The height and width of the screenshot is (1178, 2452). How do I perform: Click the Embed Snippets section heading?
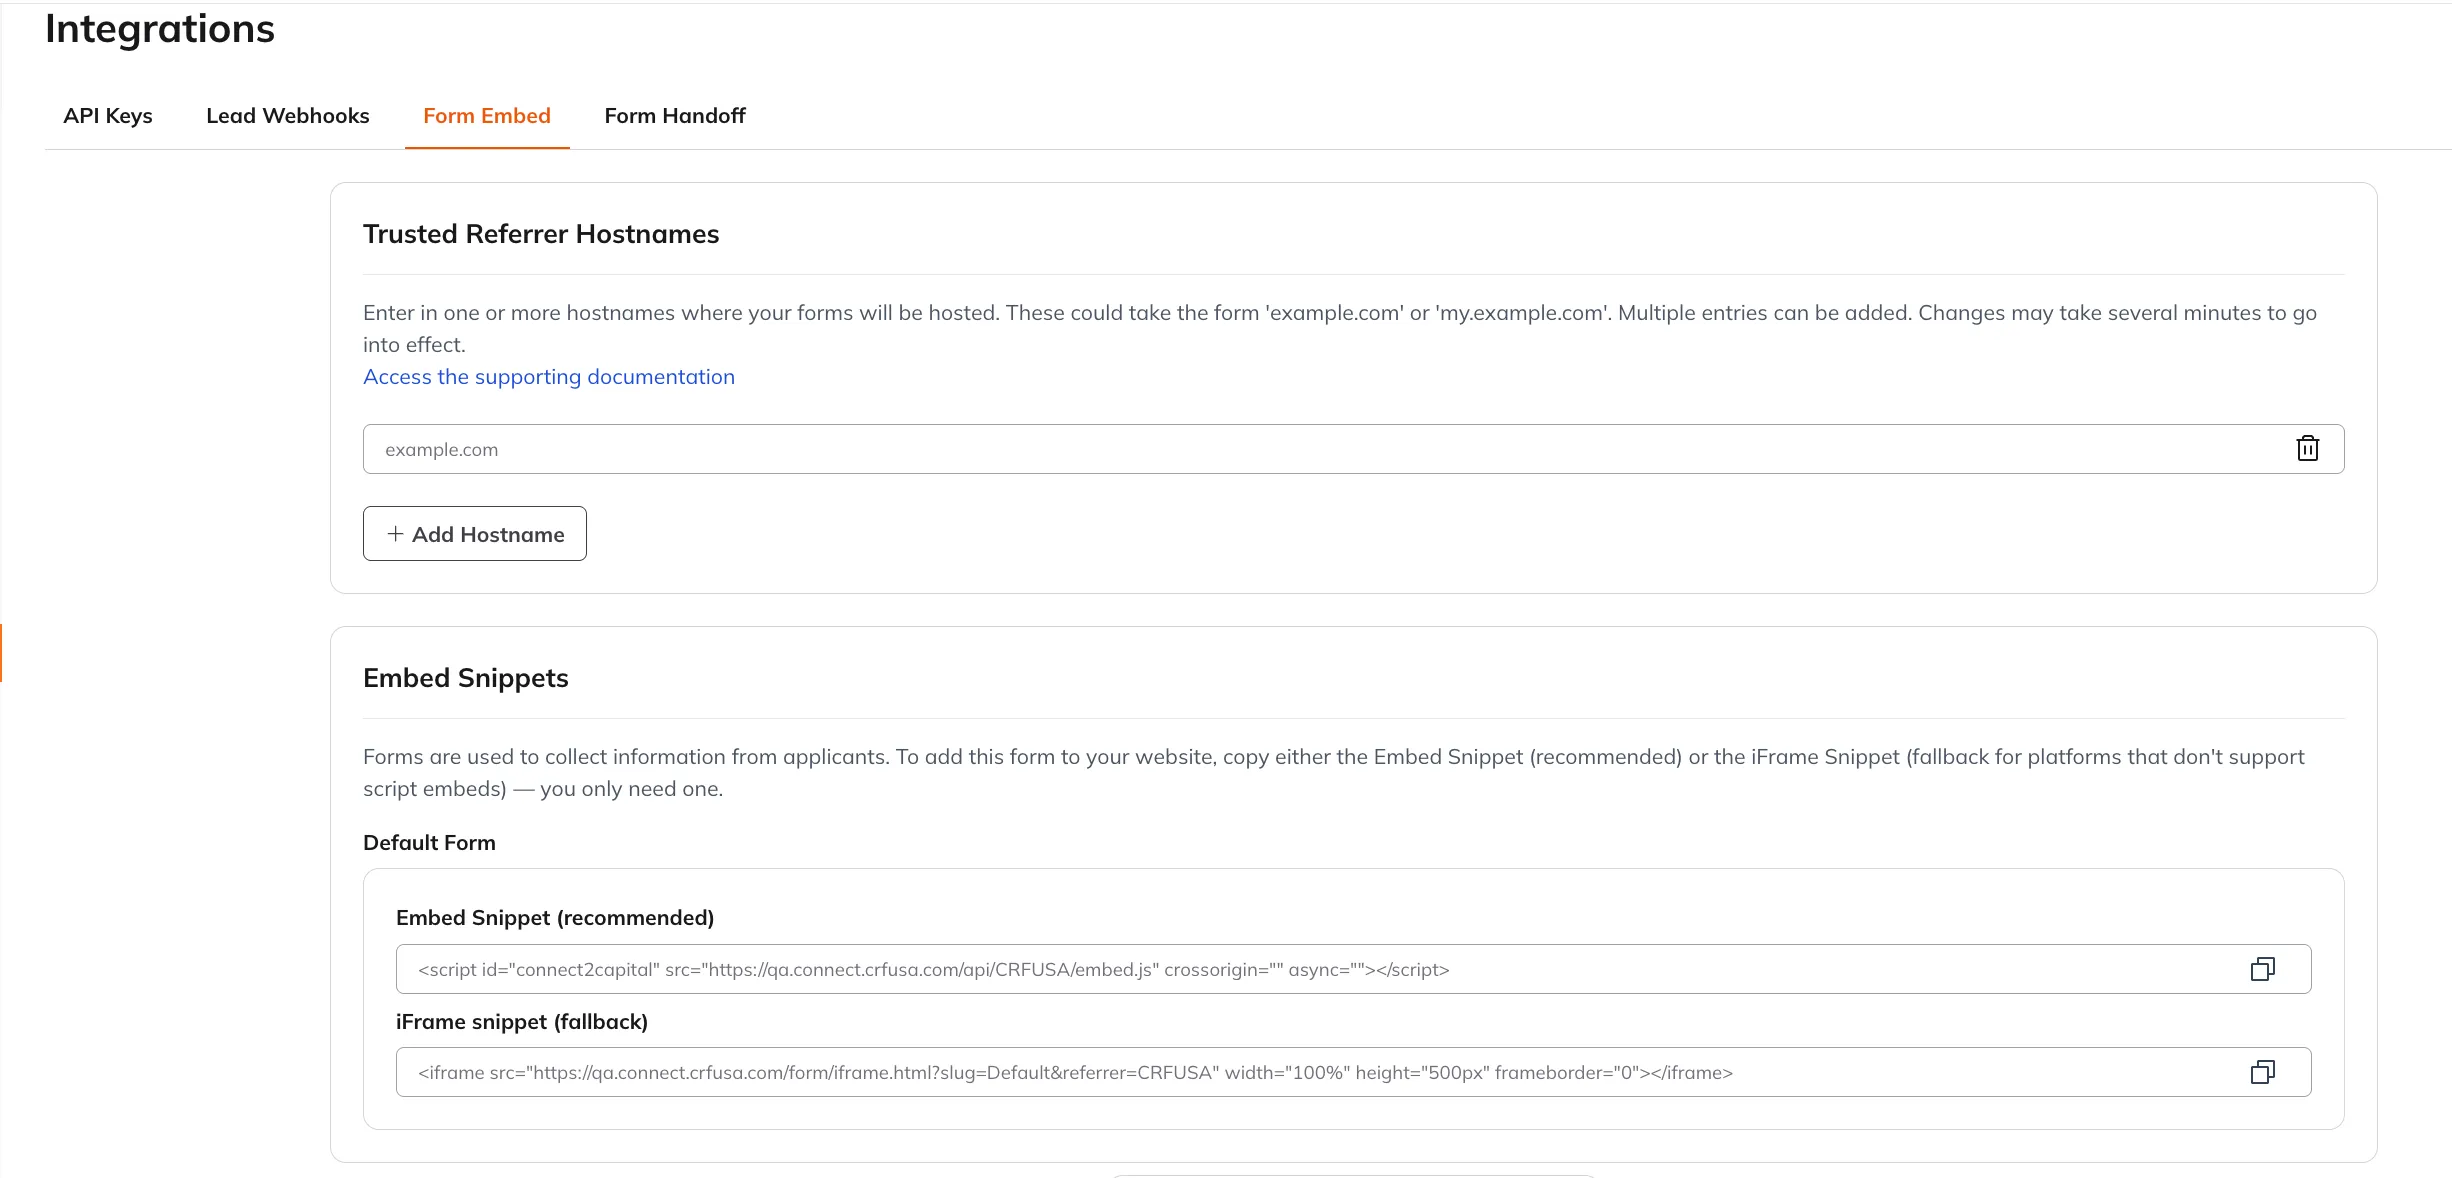click(466, 678)
